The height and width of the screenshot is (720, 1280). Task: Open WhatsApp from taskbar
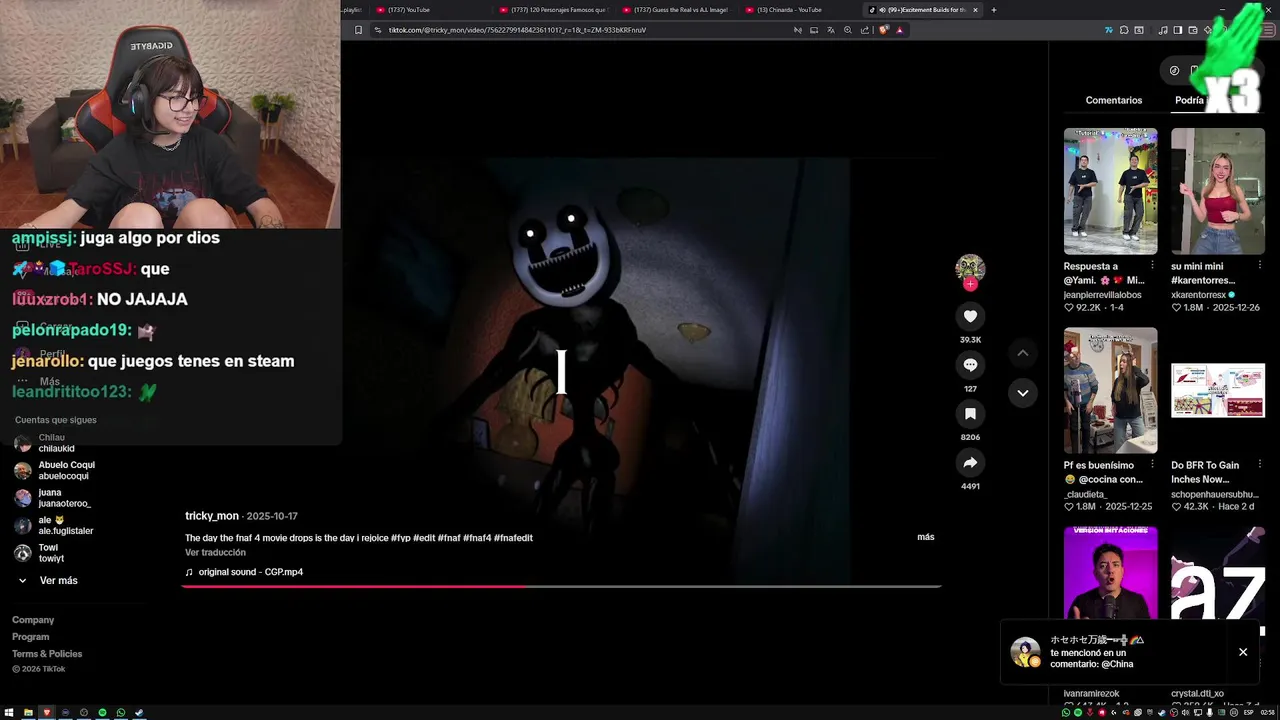121,713
